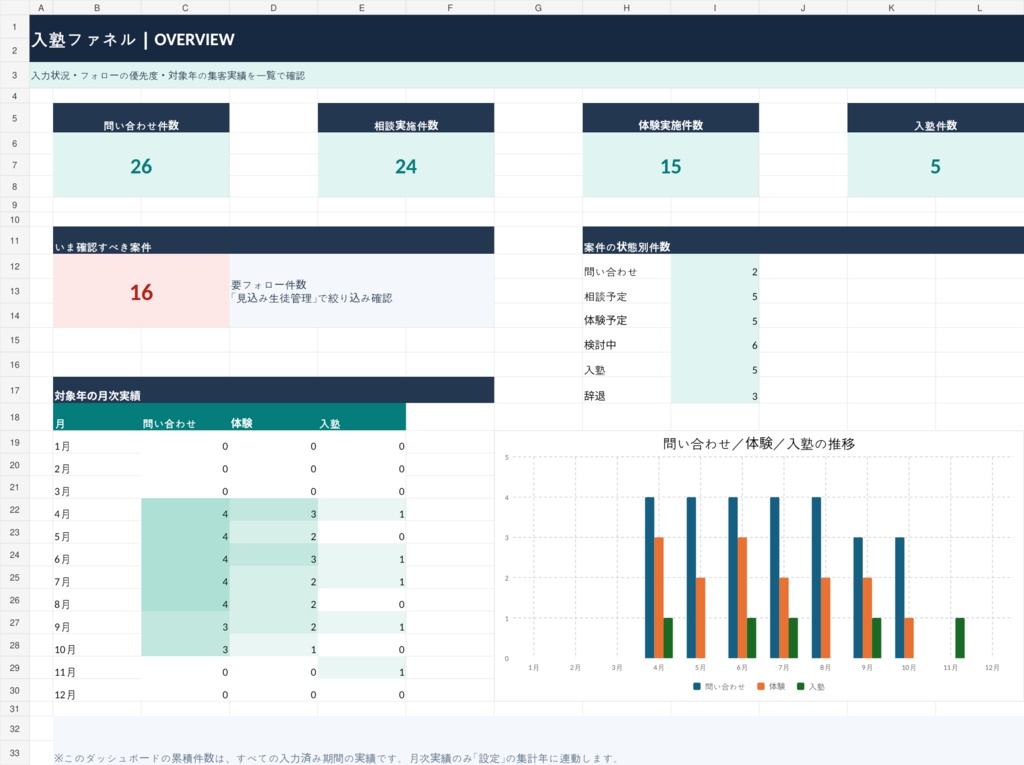
Task: Click the orange 体験 legend swatch
Action: (761, 687)
